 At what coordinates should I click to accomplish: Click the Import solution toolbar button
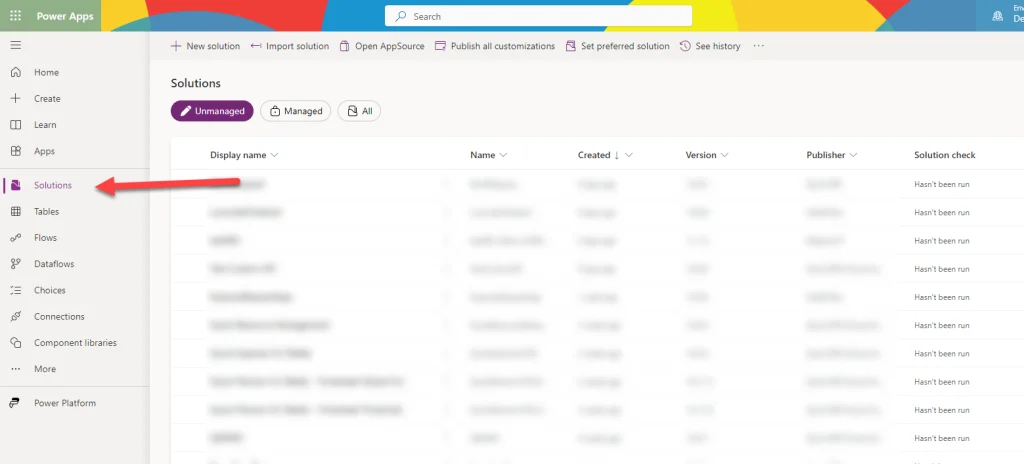point(290,46)
